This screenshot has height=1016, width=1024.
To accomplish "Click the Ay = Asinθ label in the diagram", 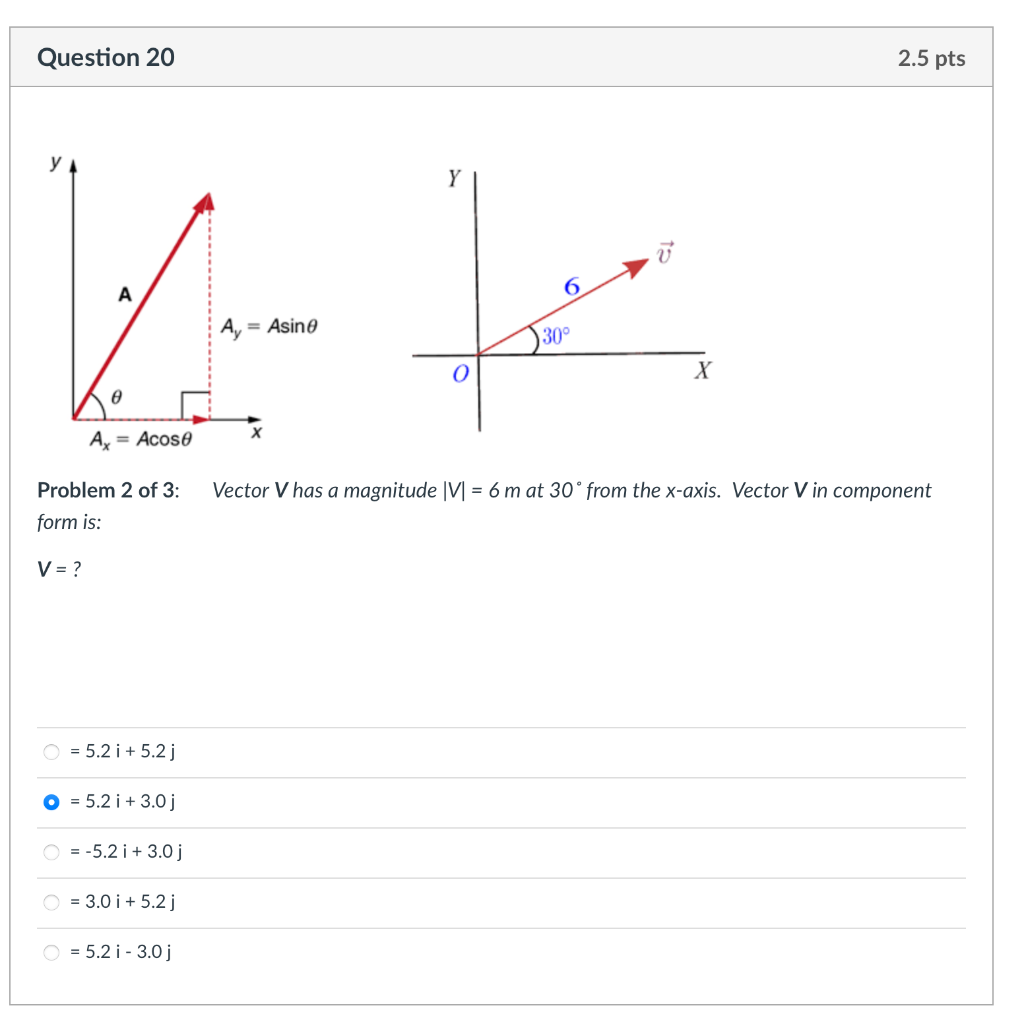I will pos(269,326).
